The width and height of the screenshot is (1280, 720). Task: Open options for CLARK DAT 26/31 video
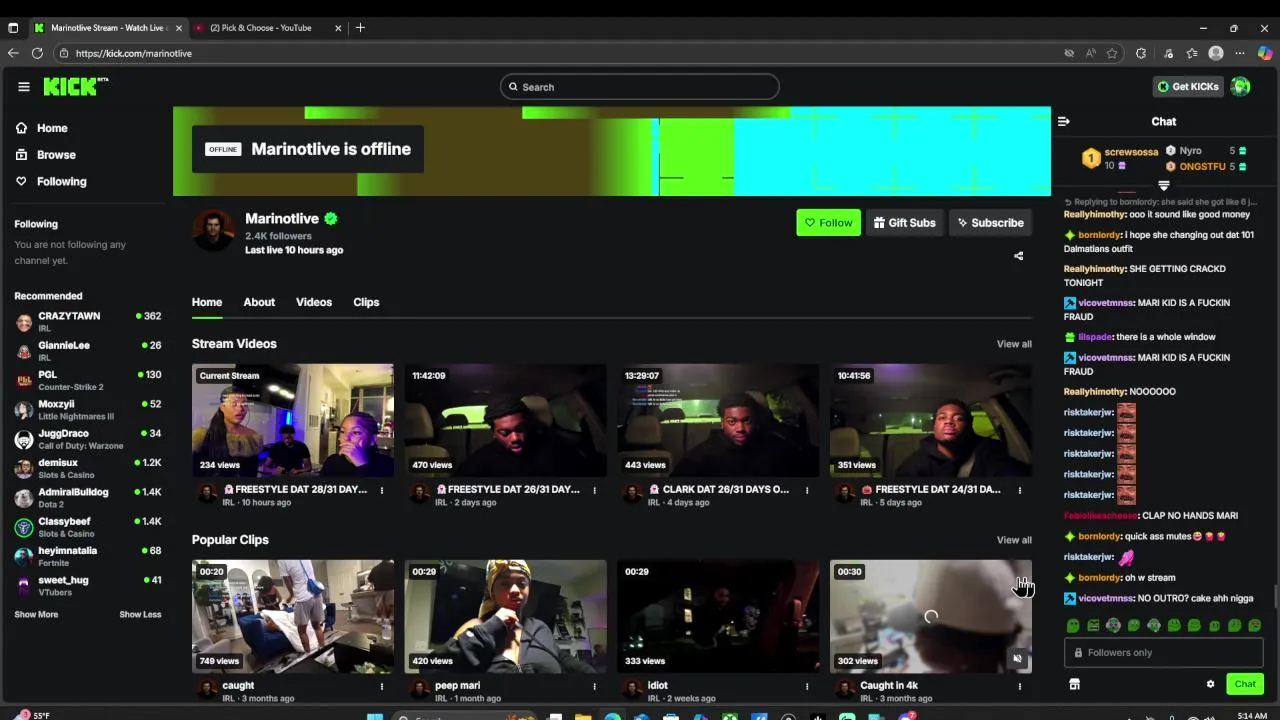click(x=807, y=490)
